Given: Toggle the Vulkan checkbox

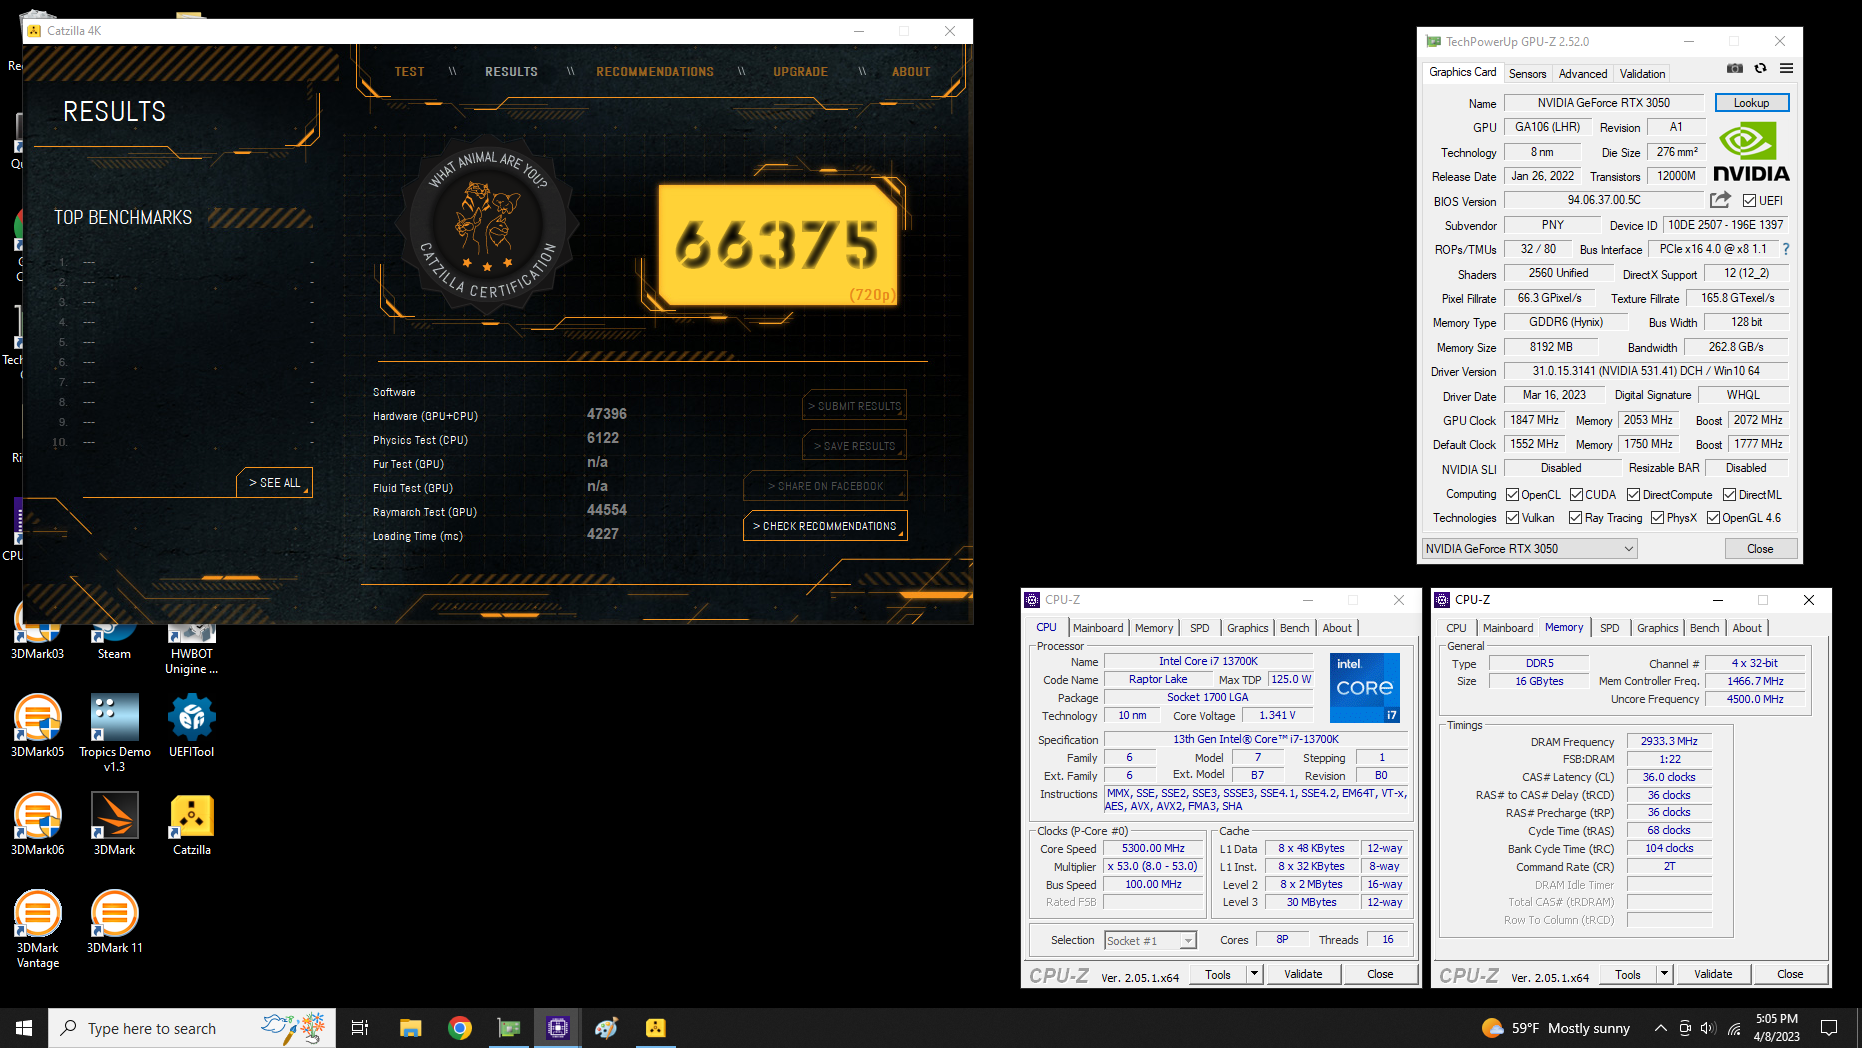Looking at the screenshot, I should tap(1513, 518).
